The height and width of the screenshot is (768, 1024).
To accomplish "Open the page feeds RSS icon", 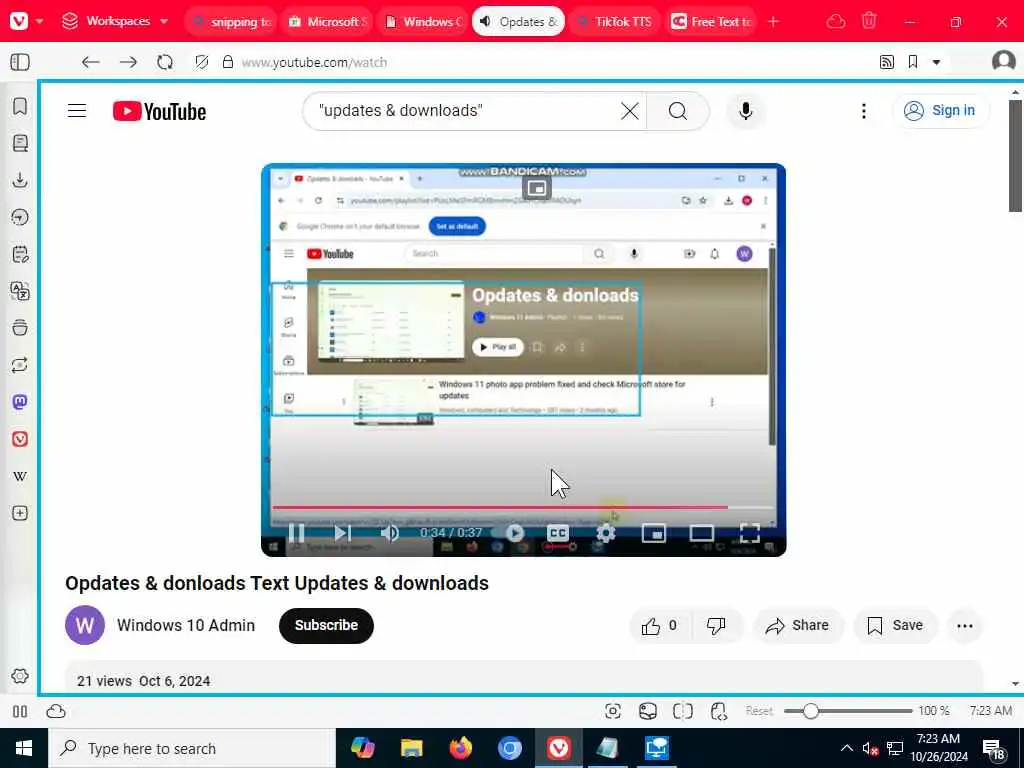I will point(887,62).
